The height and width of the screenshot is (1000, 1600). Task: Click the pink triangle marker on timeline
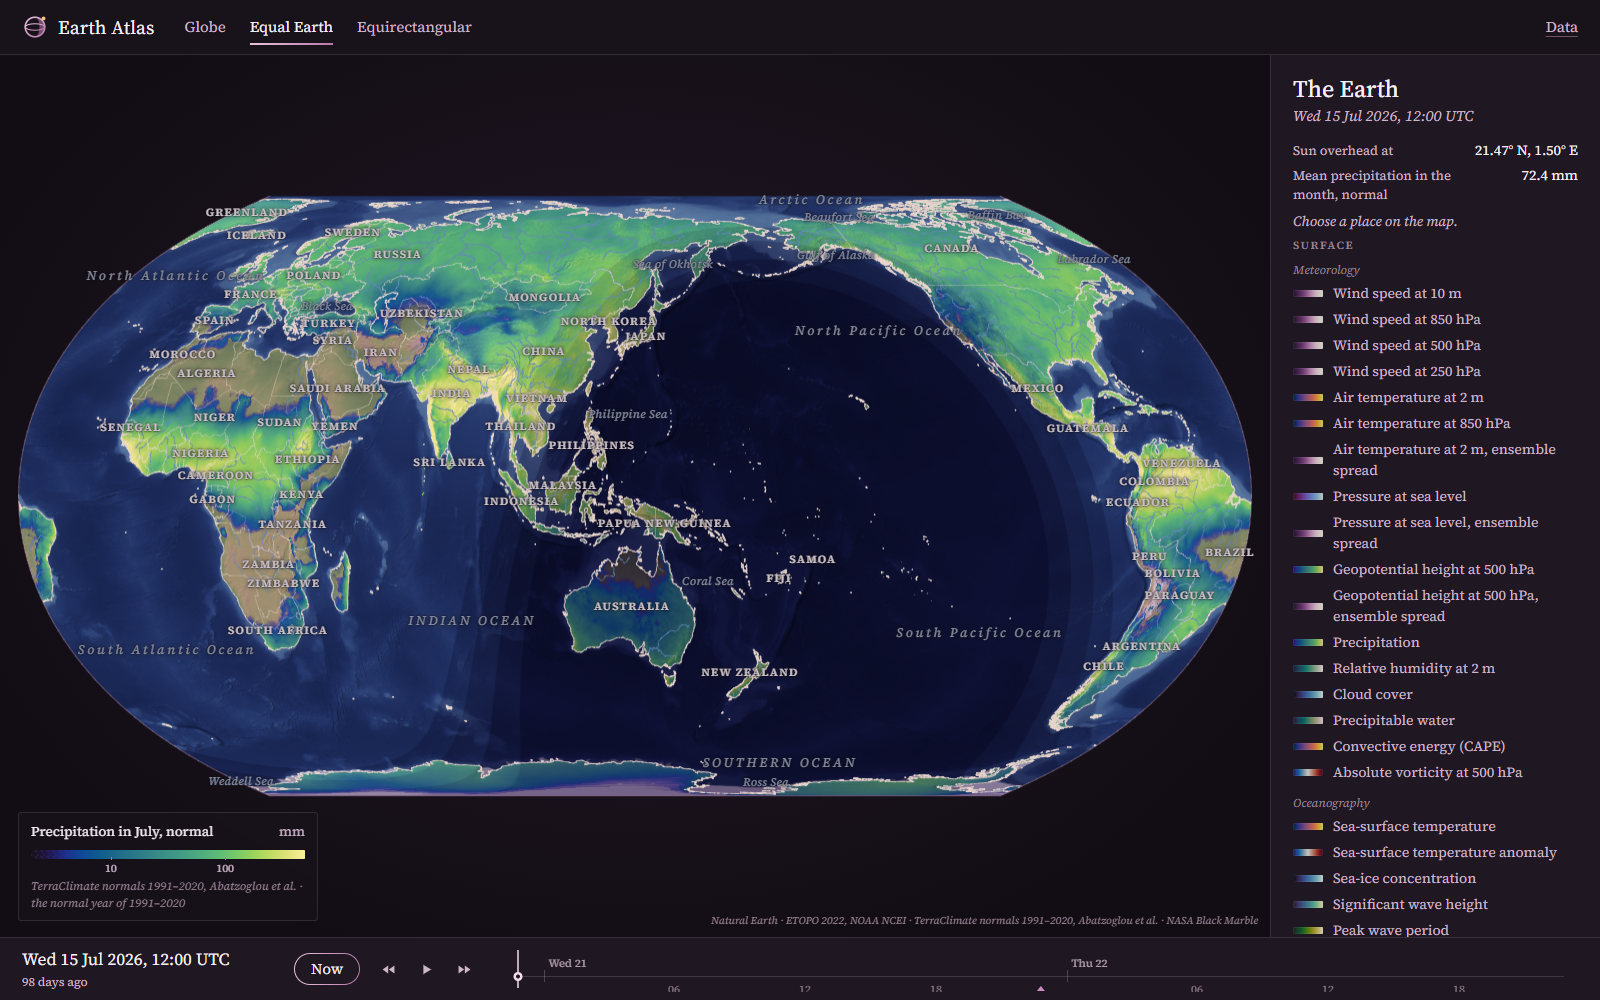[x=1041, y=988]
